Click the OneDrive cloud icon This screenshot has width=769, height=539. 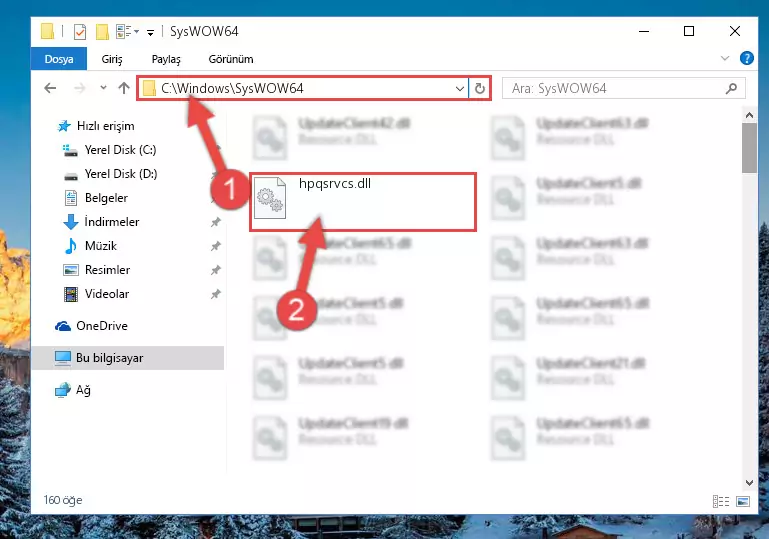tap(63, 326)
